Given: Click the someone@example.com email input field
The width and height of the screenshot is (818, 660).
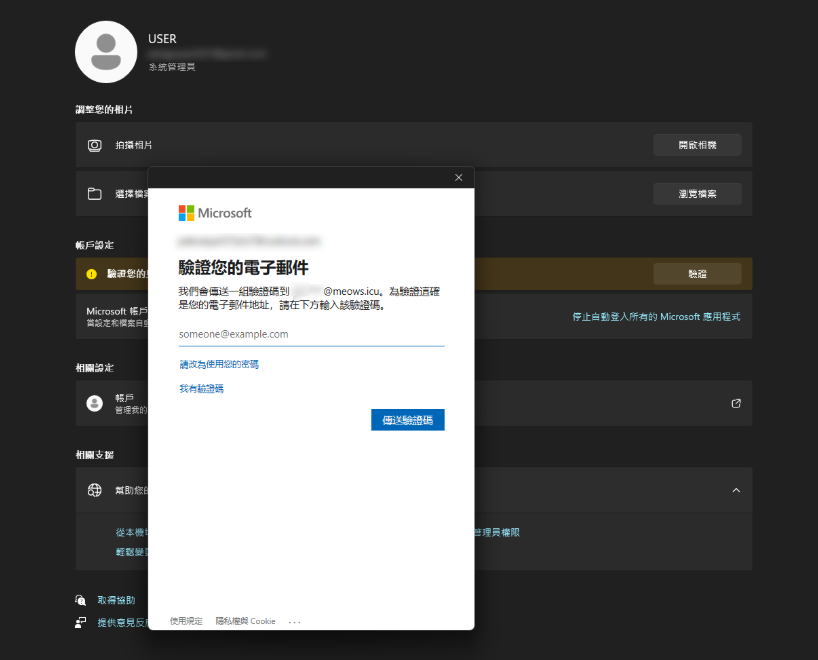Looking at the screenshot, I should [x=311, y=334].
